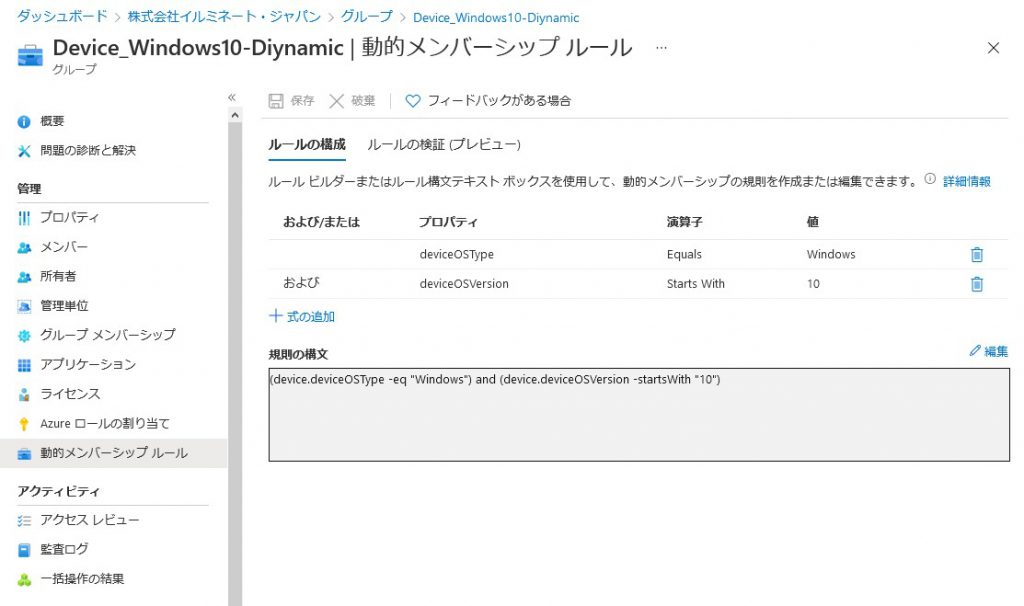Open the 詳細情報 link

967,182
